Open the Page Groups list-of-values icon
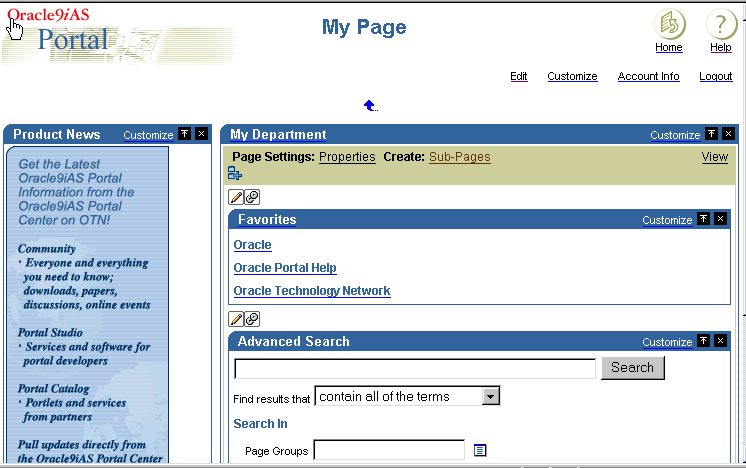Screen dimensions: 746x468 click(x=480, y=450)
